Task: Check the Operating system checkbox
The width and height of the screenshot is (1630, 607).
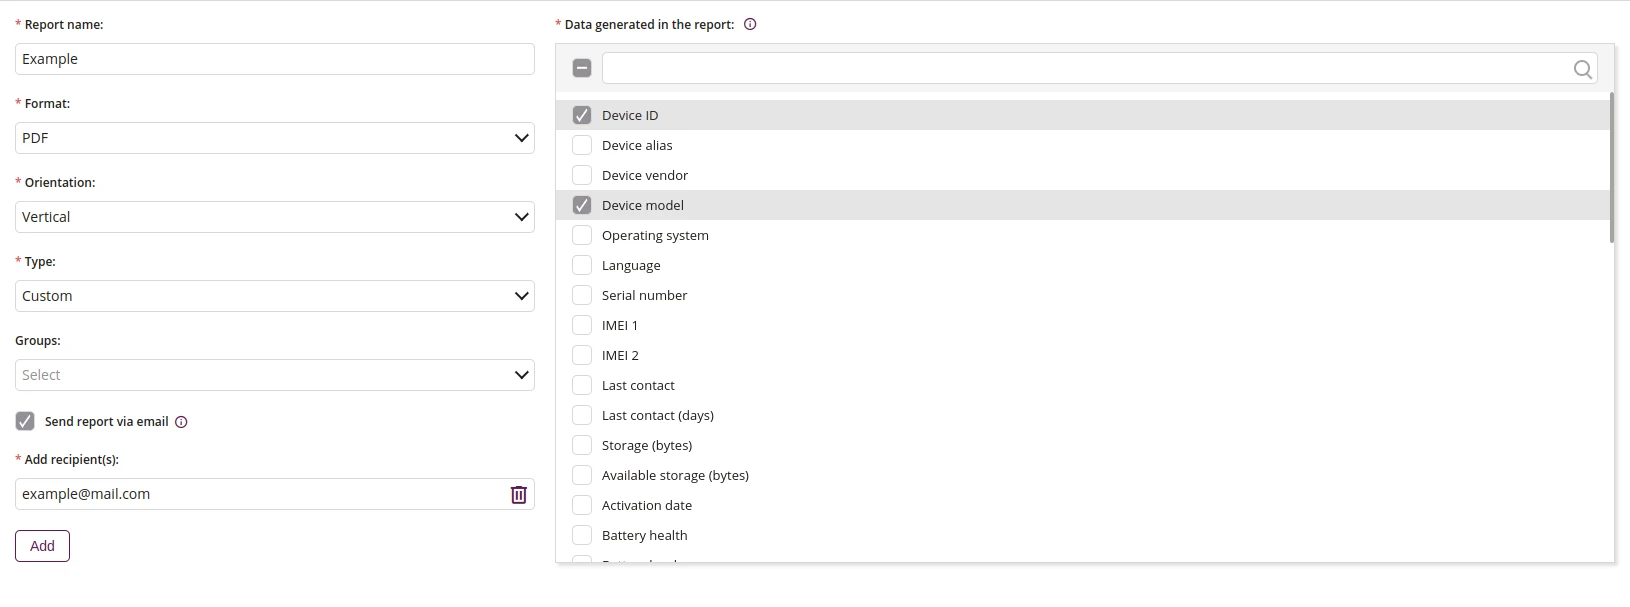Action: (x=582, y=235)
